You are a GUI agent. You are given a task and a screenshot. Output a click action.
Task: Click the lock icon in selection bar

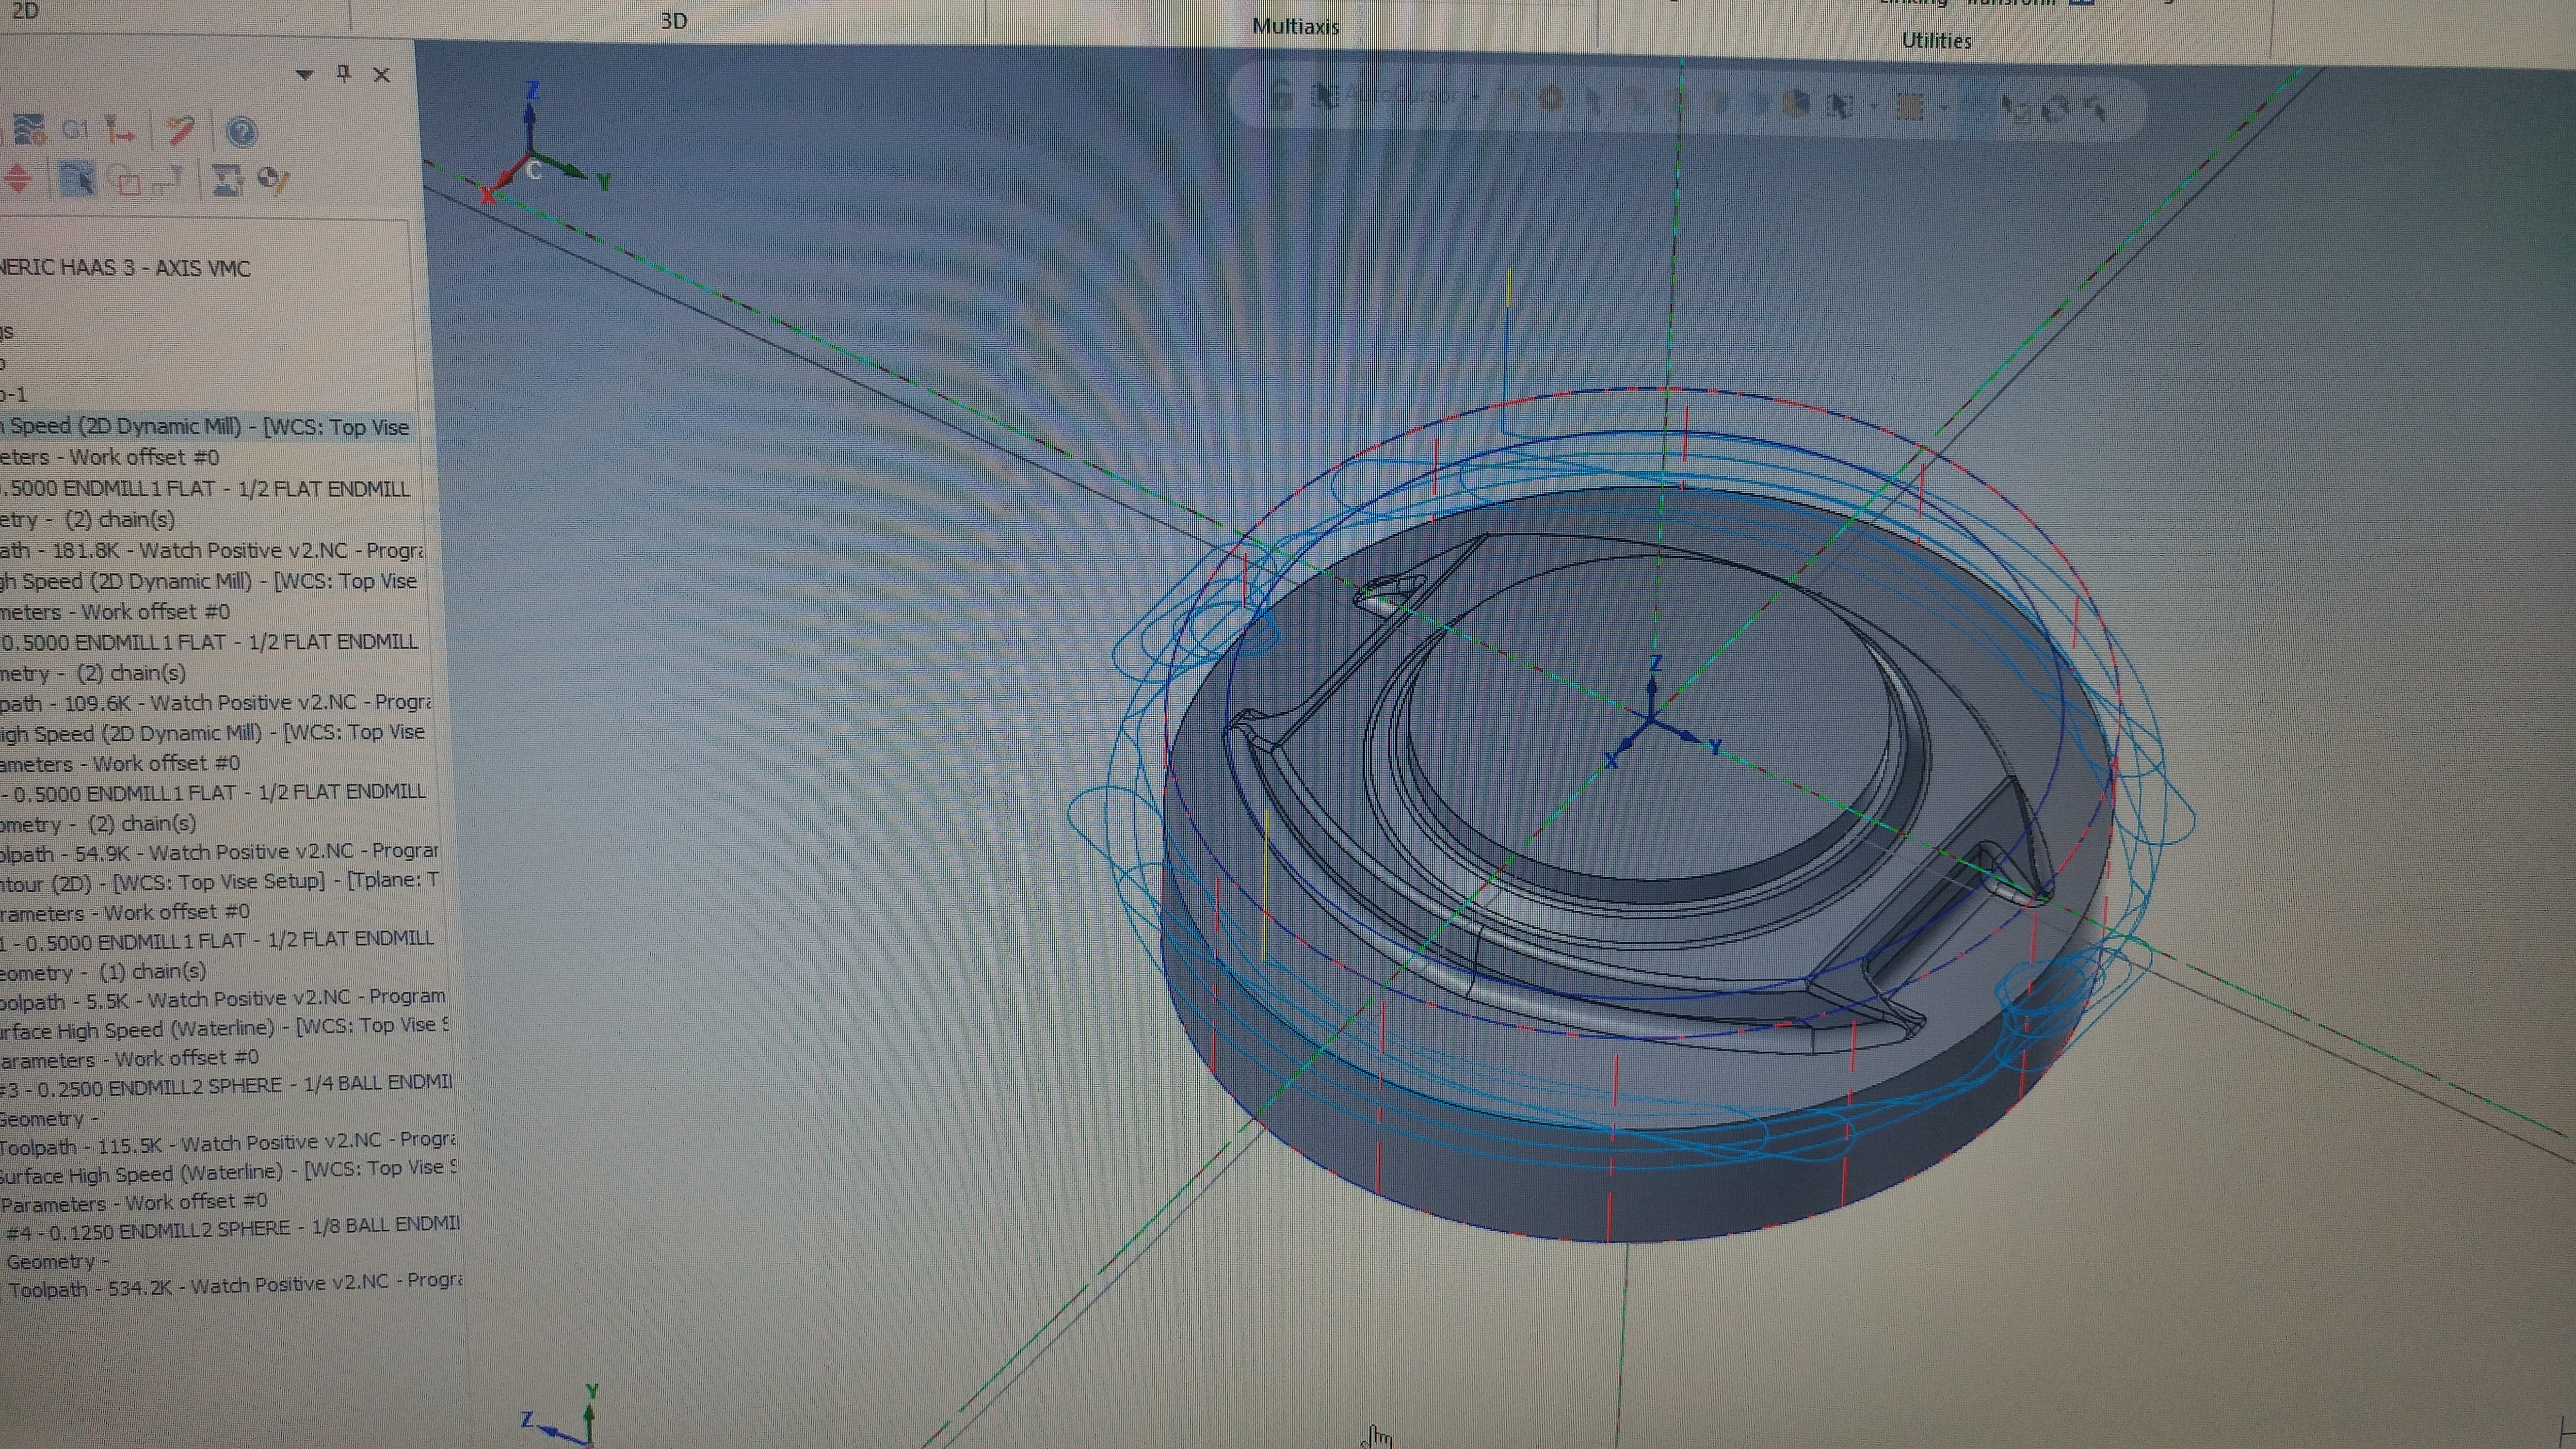[1281, 97]
